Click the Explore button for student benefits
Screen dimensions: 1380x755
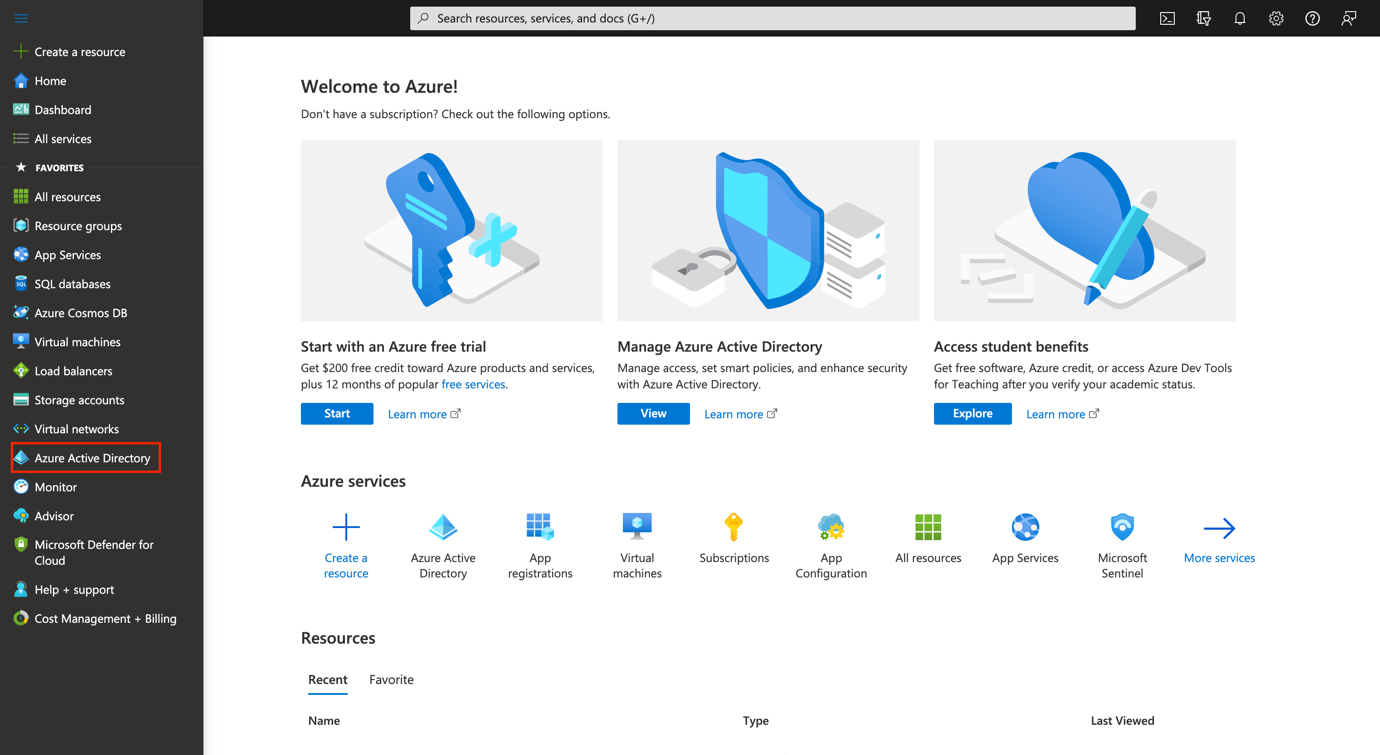pyautogui.click(x=972, y=414)
